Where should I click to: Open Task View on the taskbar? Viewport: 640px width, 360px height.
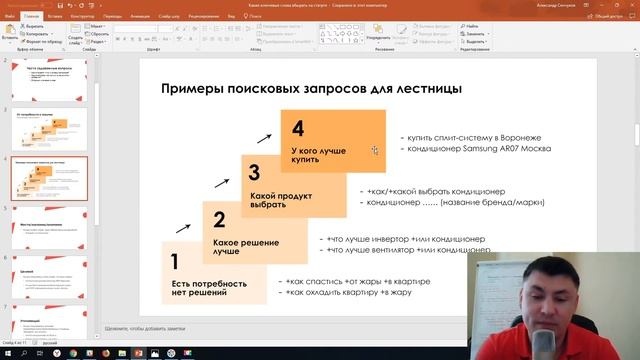click(40, 353)
